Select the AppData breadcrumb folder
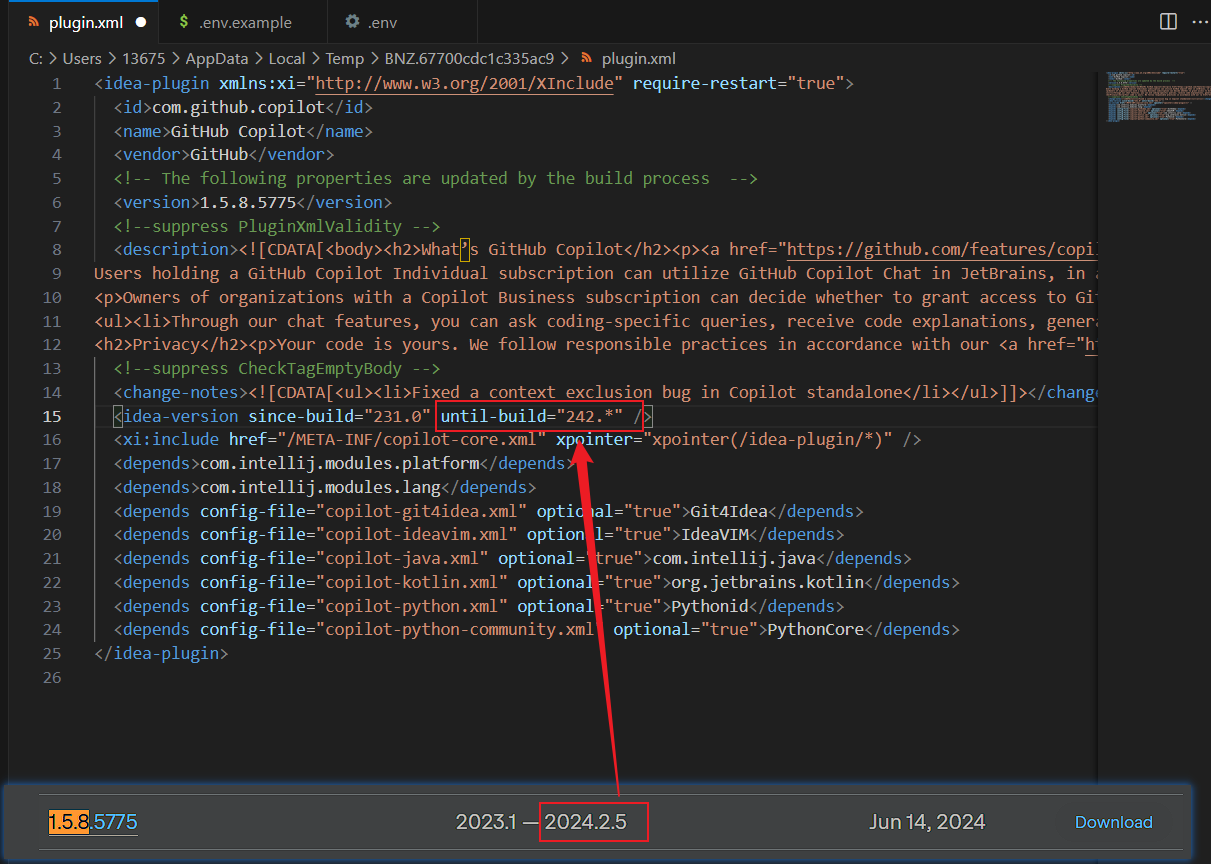The height and width of the screenshot is (864, 1211). 217,59
